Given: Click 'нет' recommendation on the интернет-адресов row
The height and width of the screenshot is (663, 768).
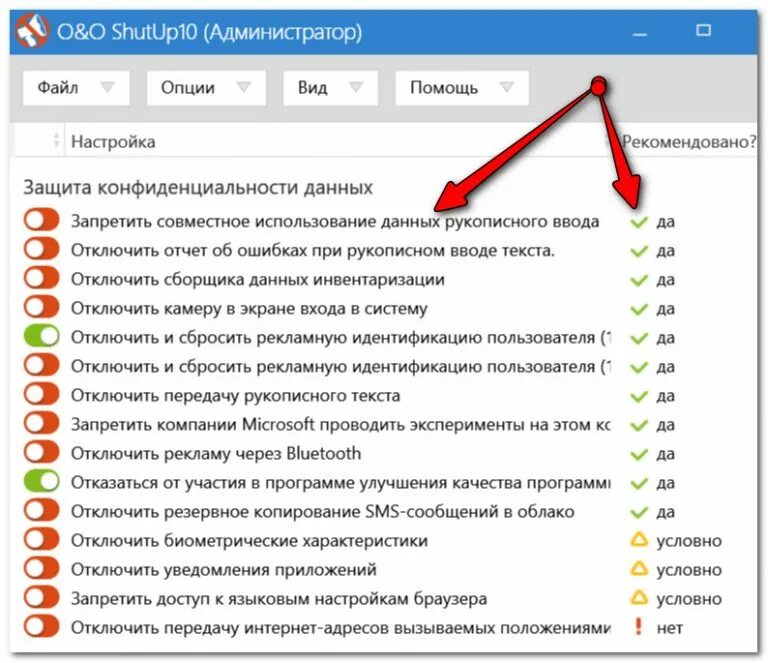Looking at the screenshot, I should (670, 628).
